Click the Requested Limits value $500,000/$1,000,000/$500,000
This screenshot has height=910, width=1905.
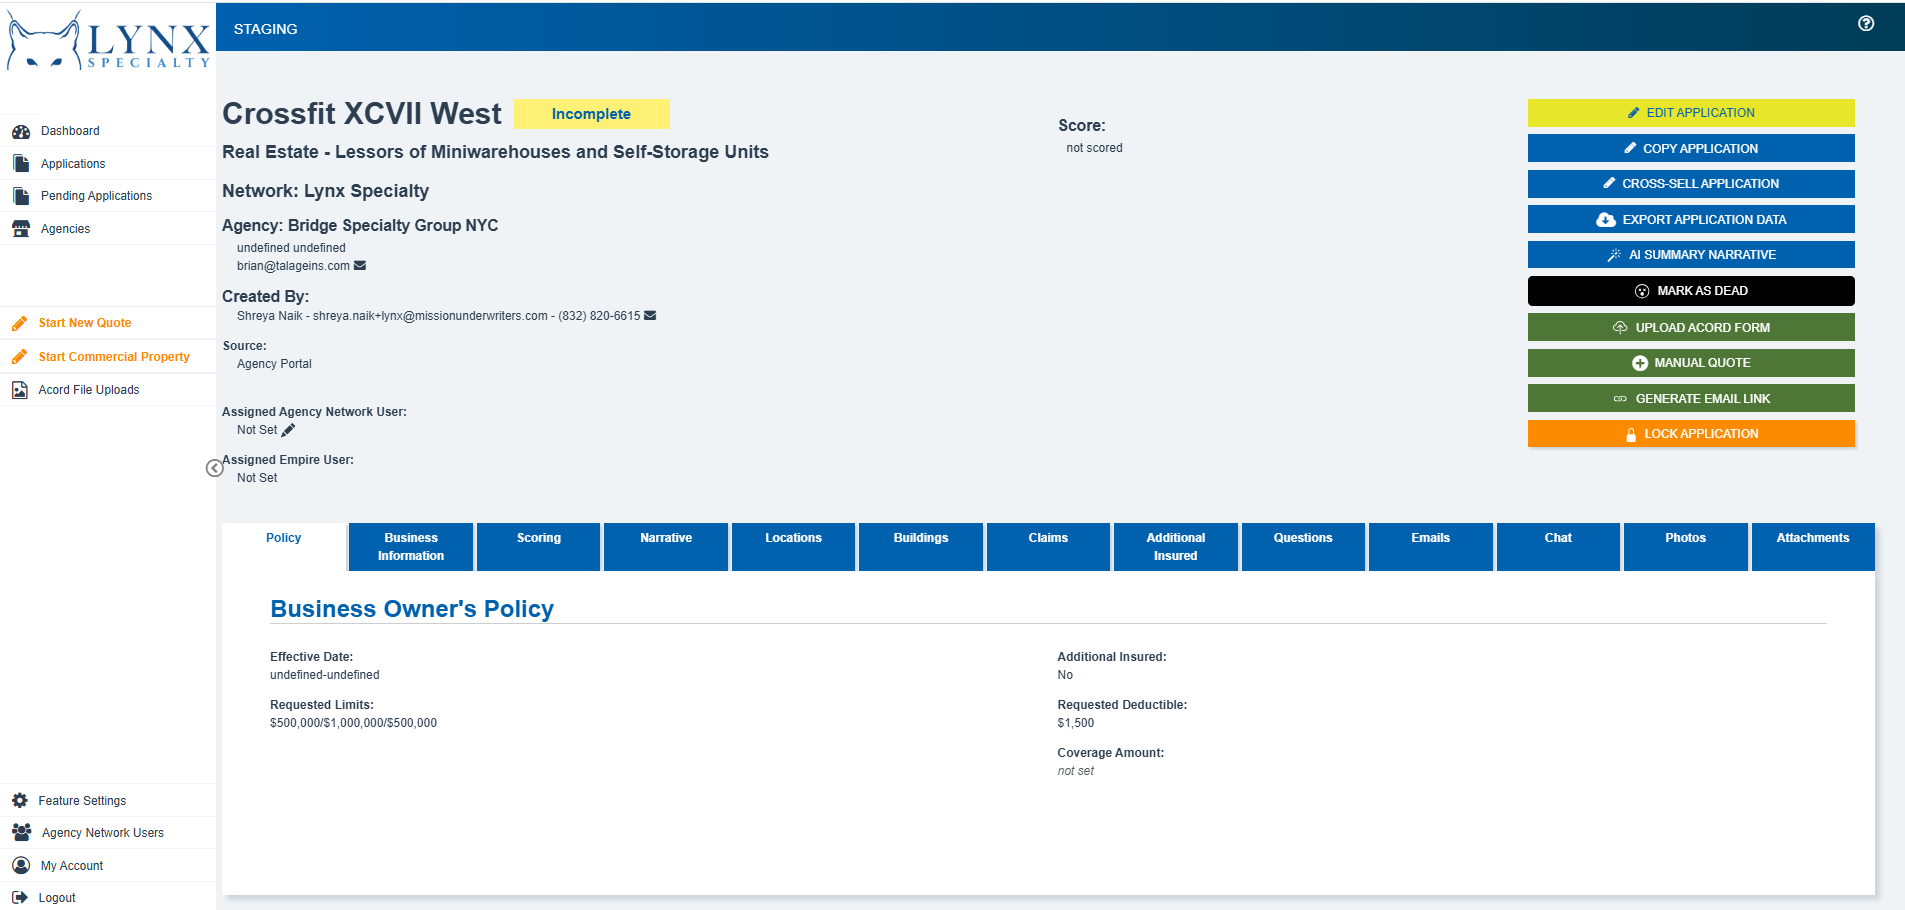353,723
